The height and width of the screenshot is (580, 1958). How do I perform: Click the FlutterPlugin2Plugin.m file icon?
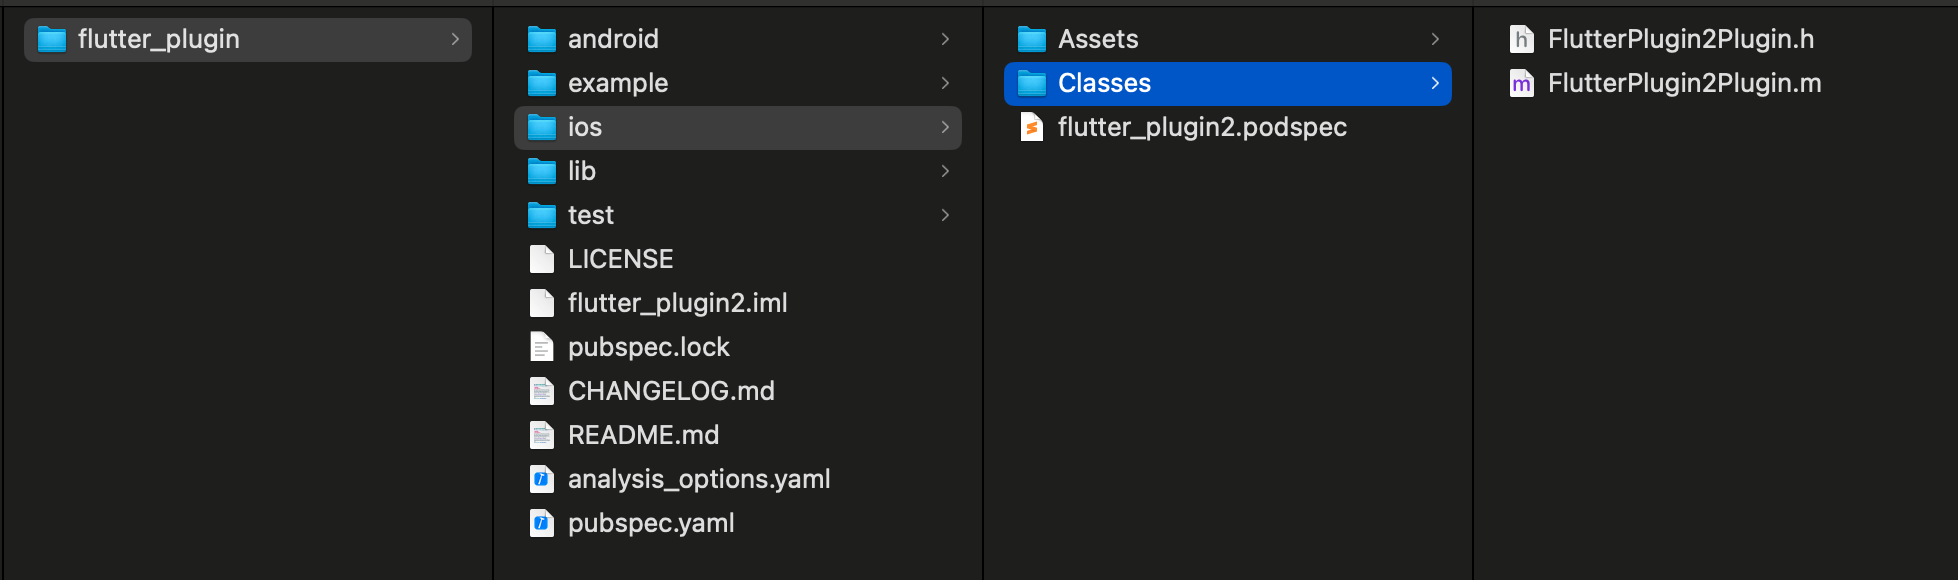point(1521,83)
